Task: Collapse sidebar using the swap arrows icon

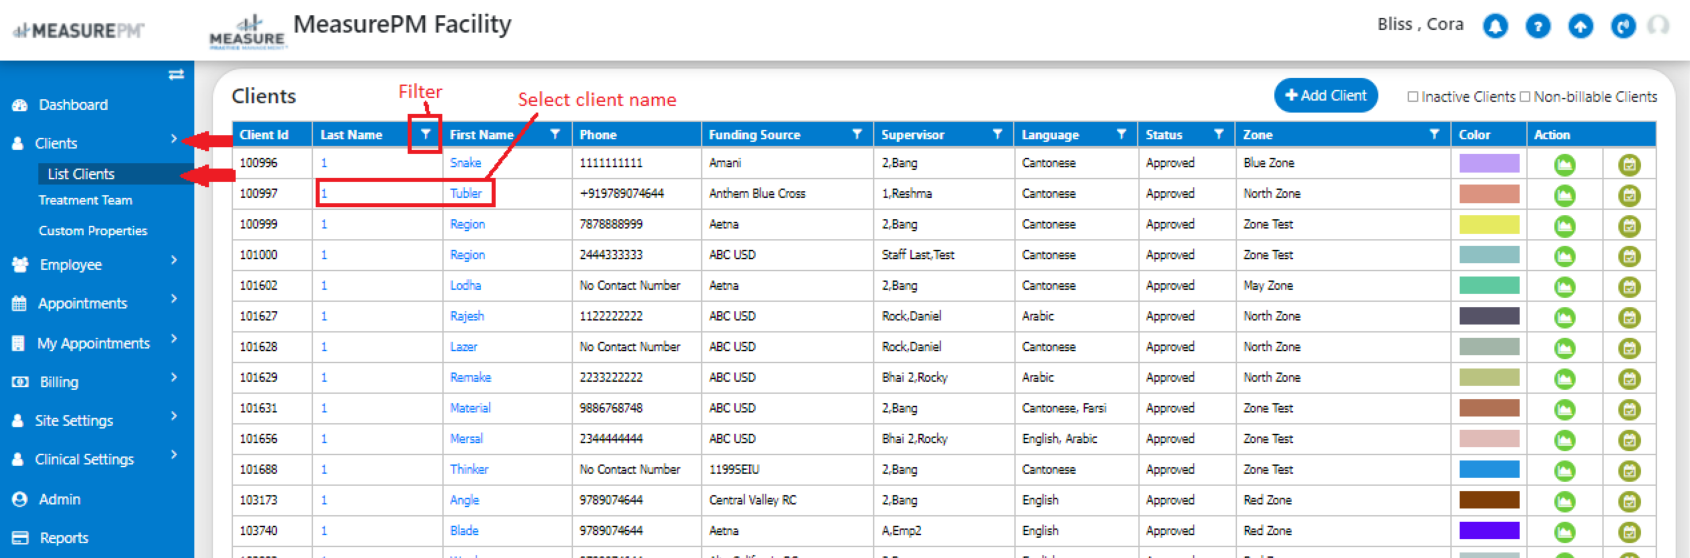Action: [176, 75]
